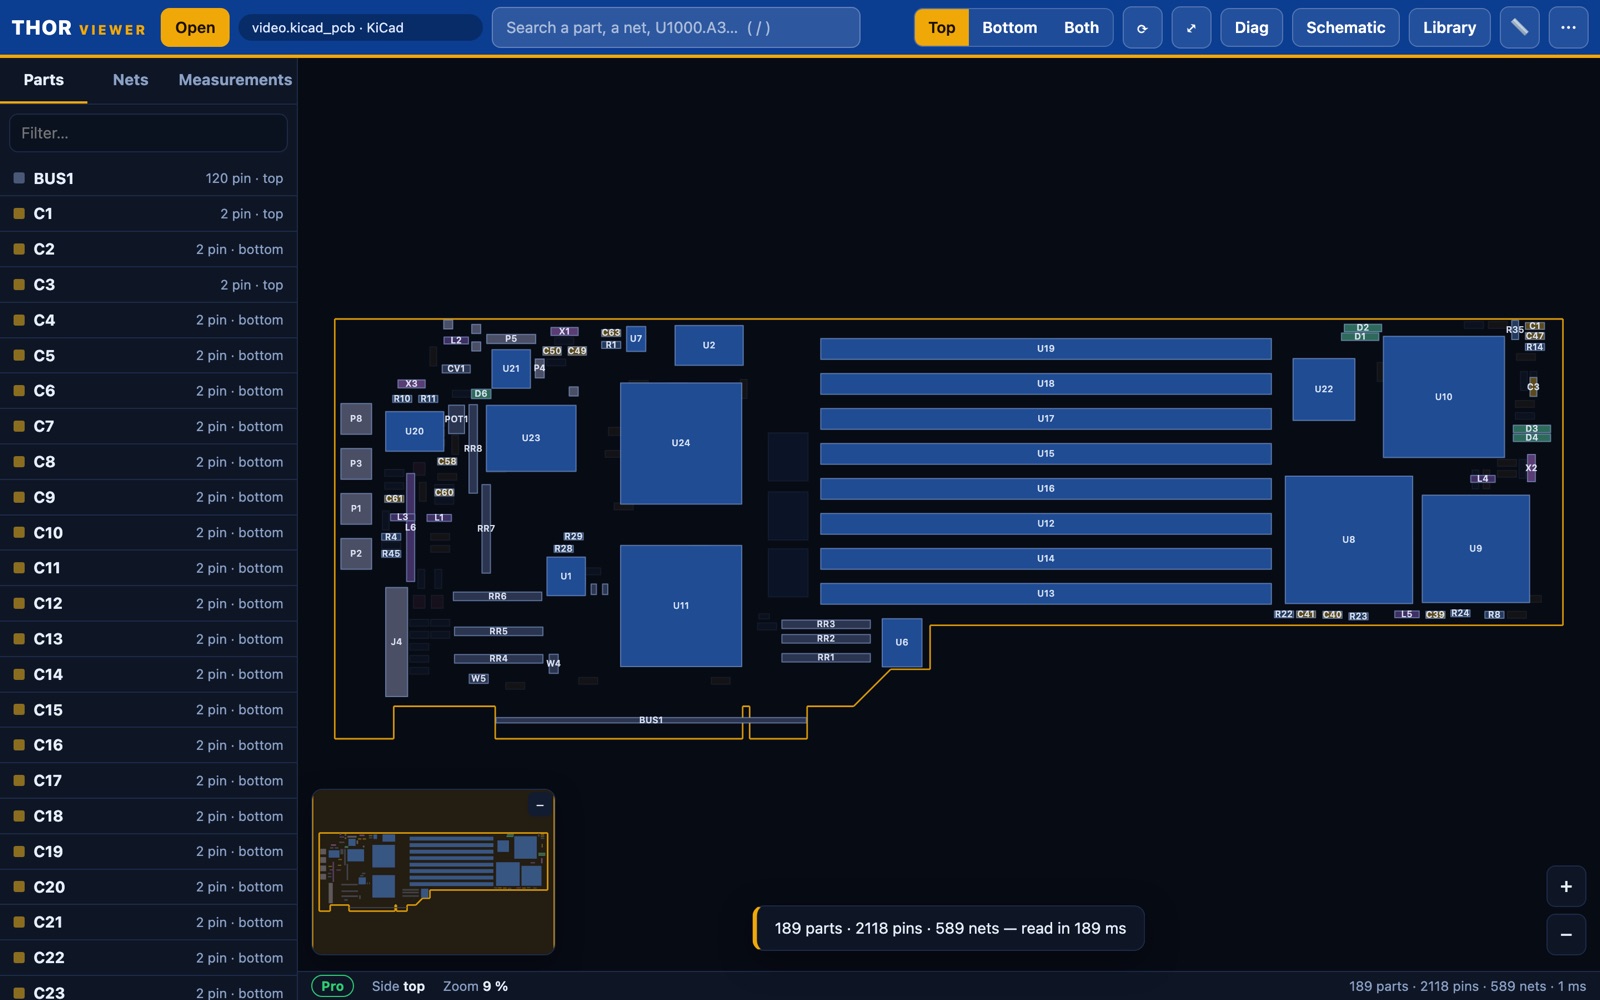Zoom in with the plus button

pyautogui.click(x=1566, y=886)
